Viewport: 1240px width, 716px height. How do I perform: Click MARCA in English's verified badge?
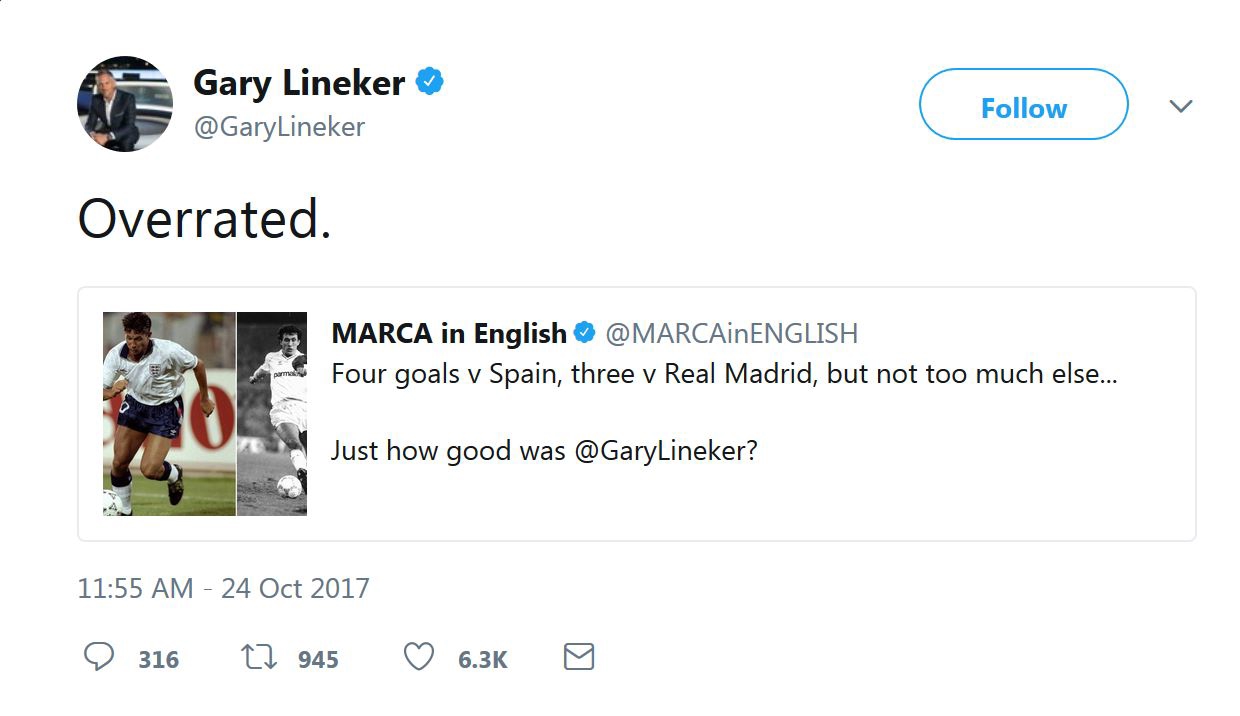tap(584, 333)
